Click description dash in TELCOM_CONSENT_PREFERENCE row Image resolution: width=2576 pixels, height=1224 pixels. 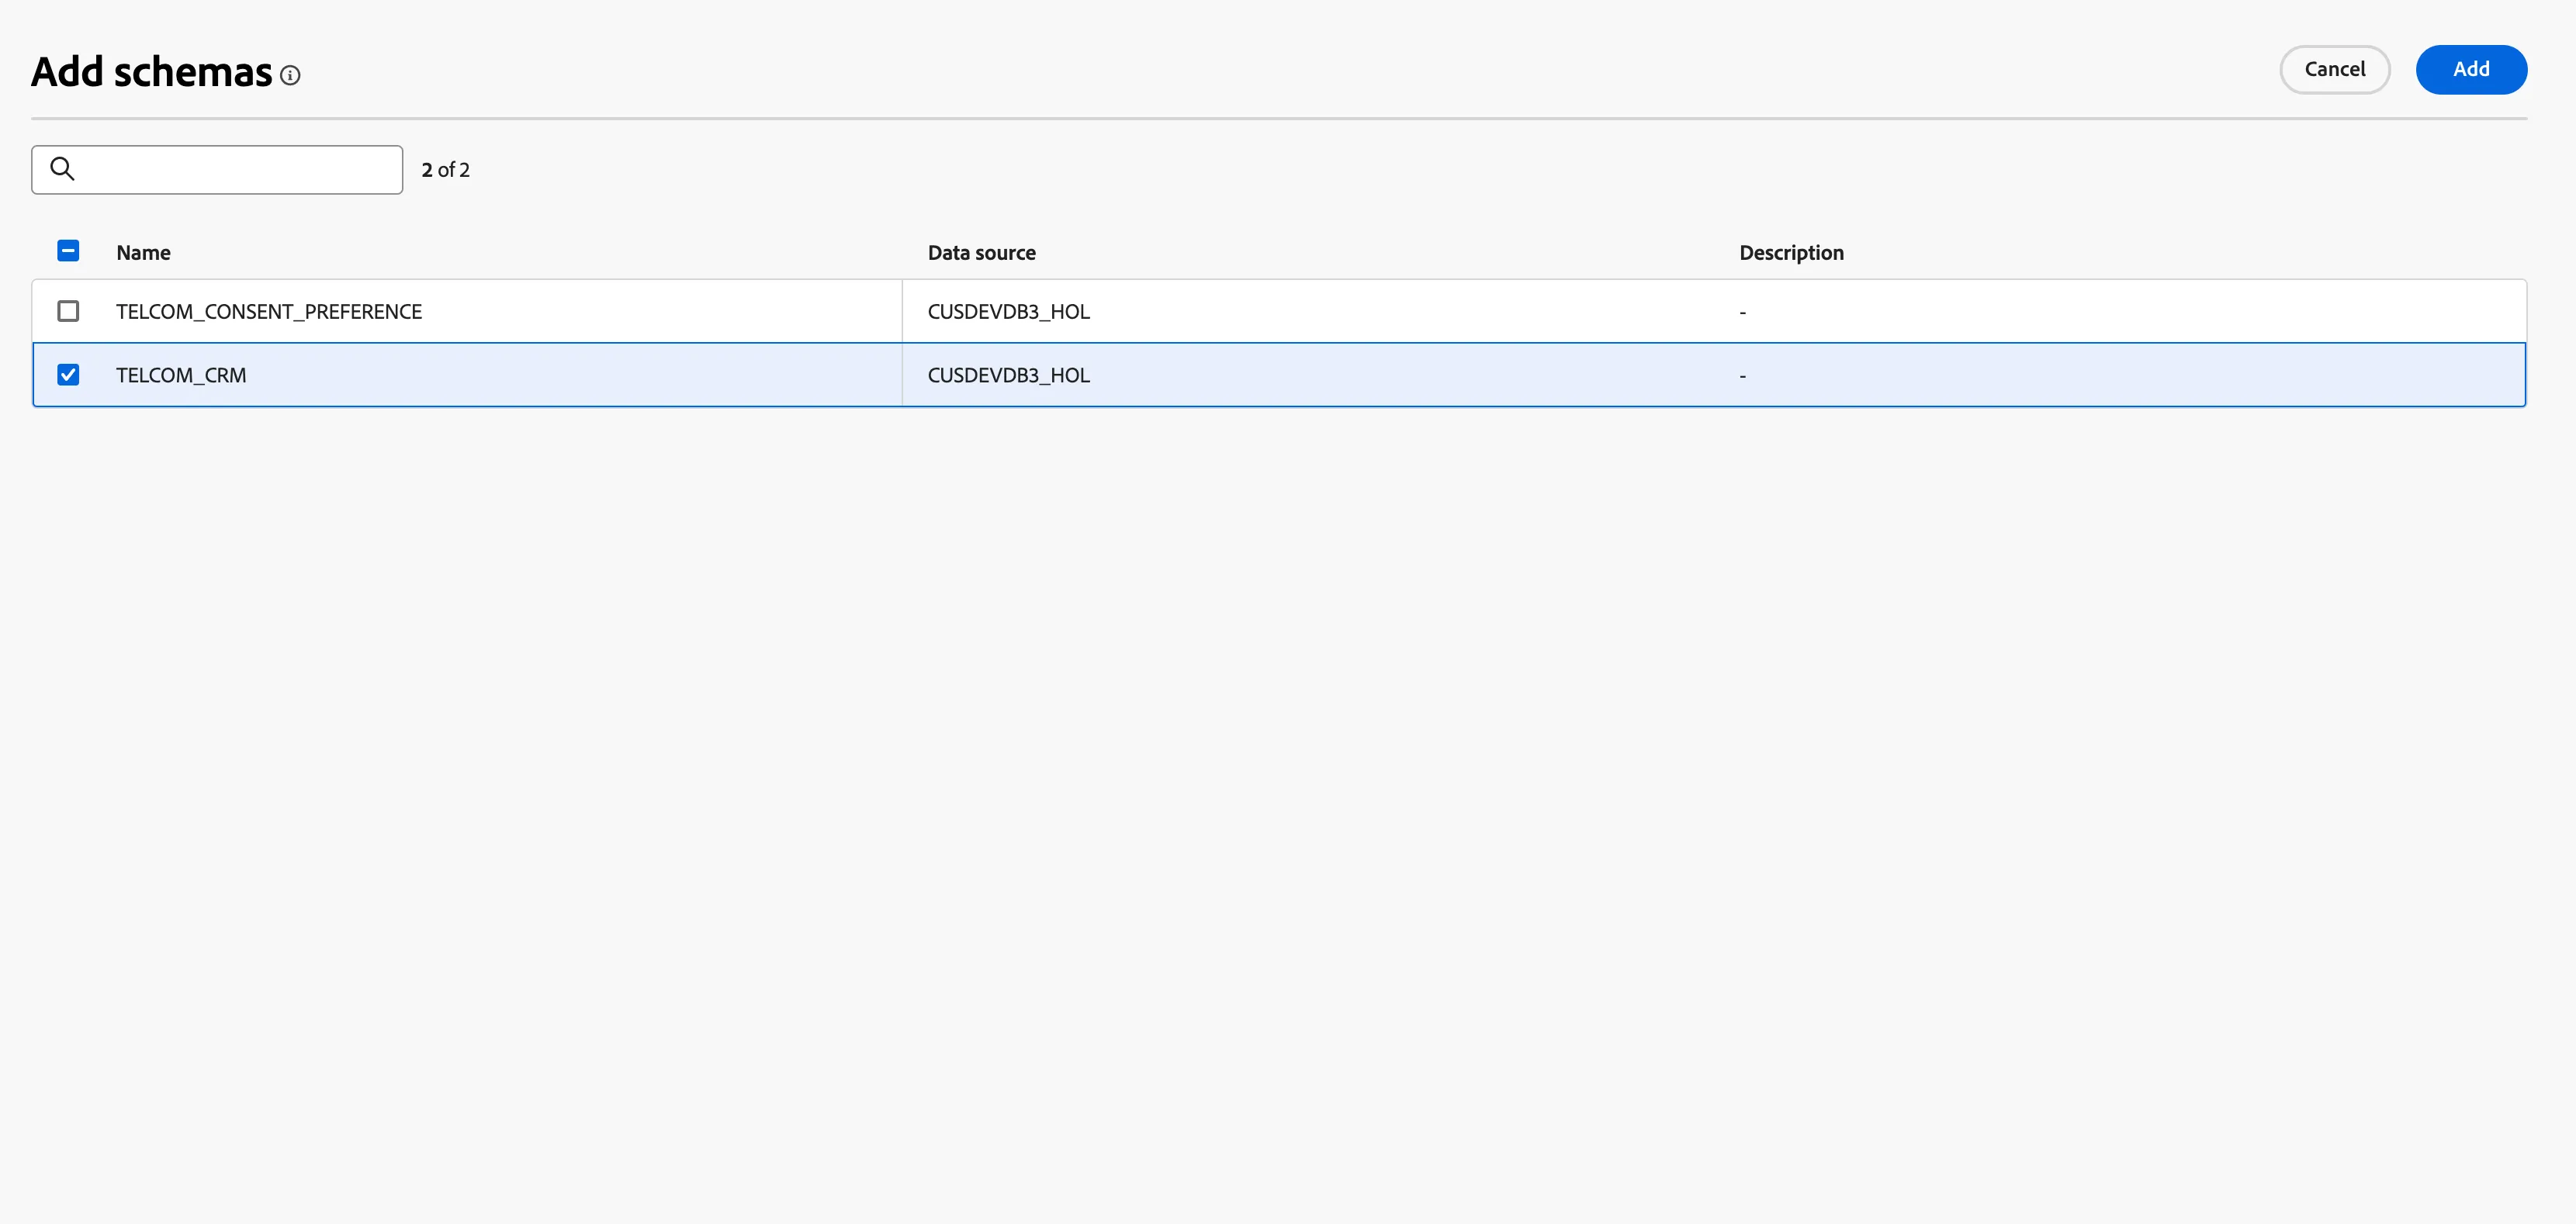pos(1742,312)
